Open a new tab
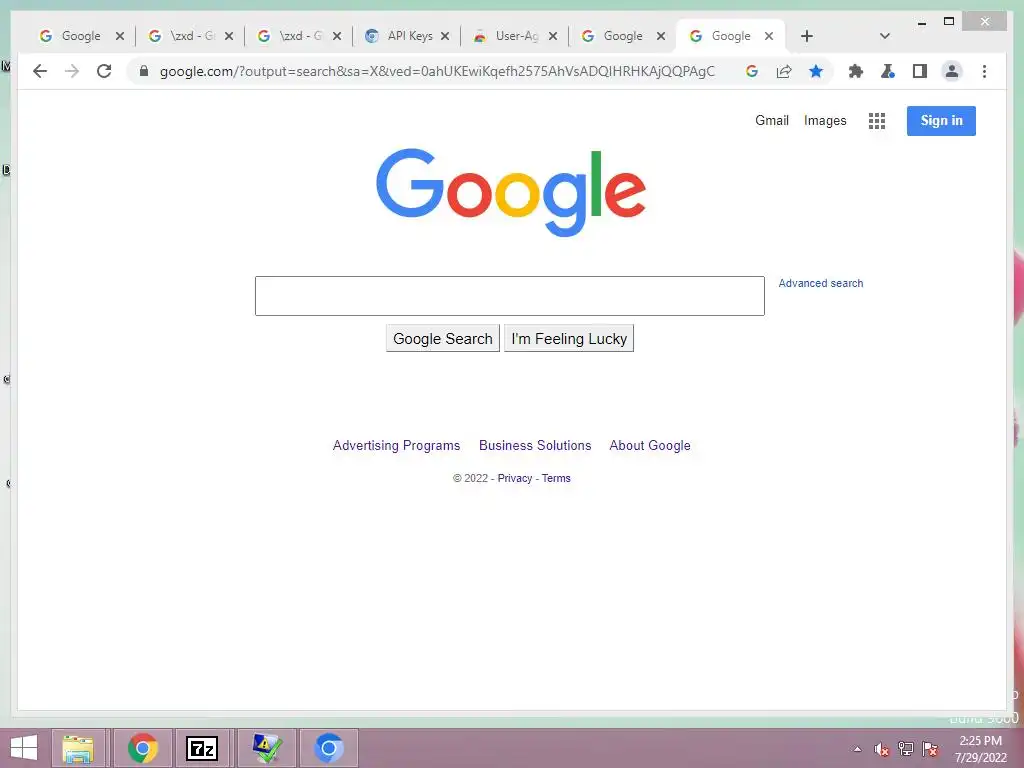The width and height of the screenshot is (1024, 768). click(807, 36)
